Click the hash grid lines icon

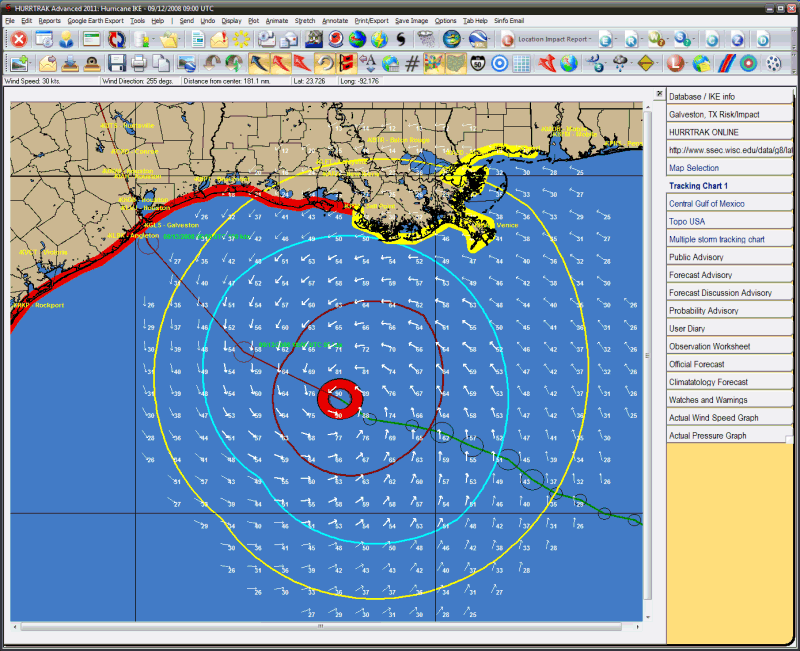412,64
